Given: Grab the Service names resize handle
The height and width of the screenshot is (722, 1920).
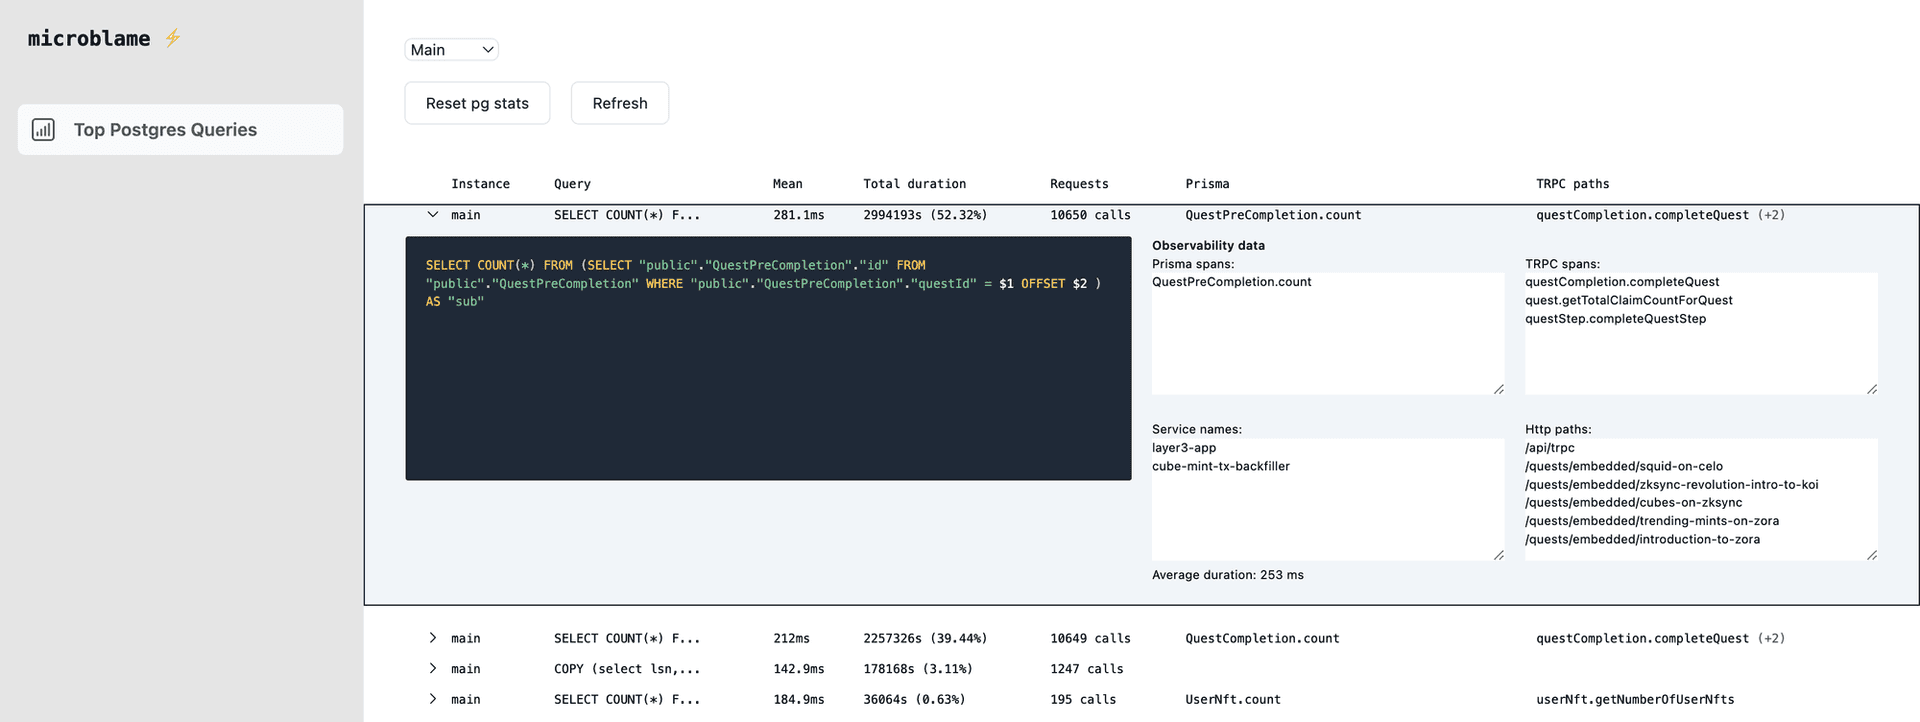Looking at the screenshot, I should click(1498, 555).
